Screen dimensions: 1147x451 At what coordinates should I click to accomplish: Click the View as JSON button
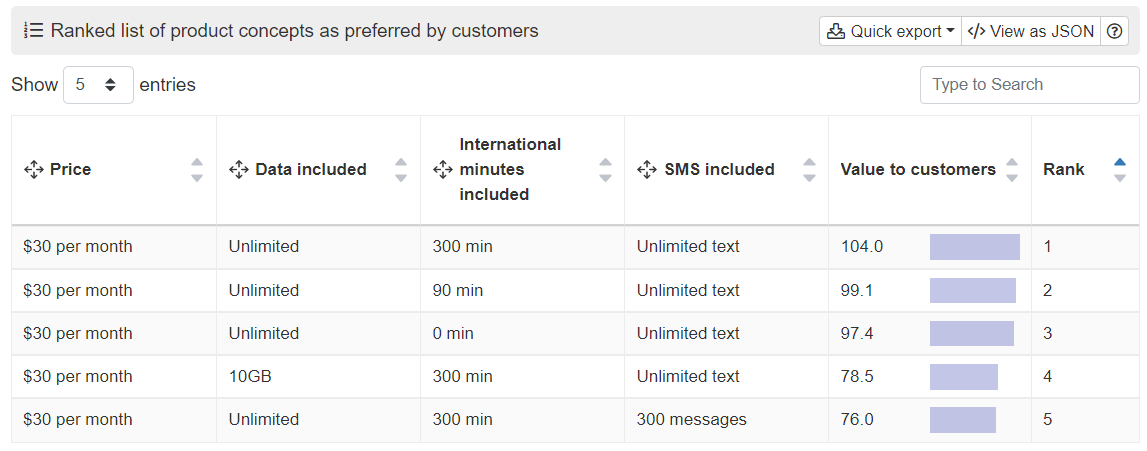click(1031, 31)
